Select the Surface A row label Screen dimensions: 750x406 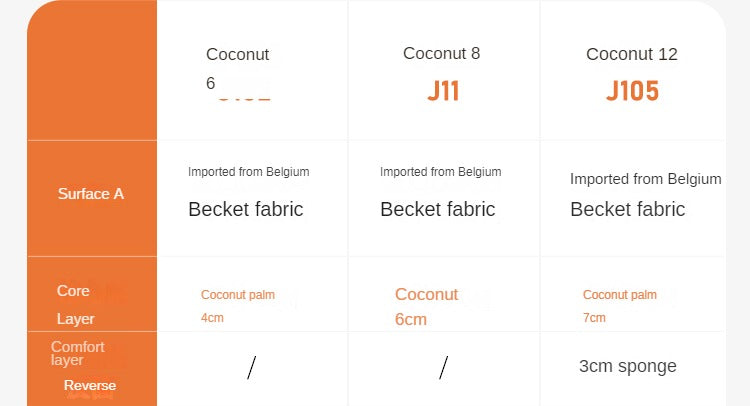[x=91, y=194]
